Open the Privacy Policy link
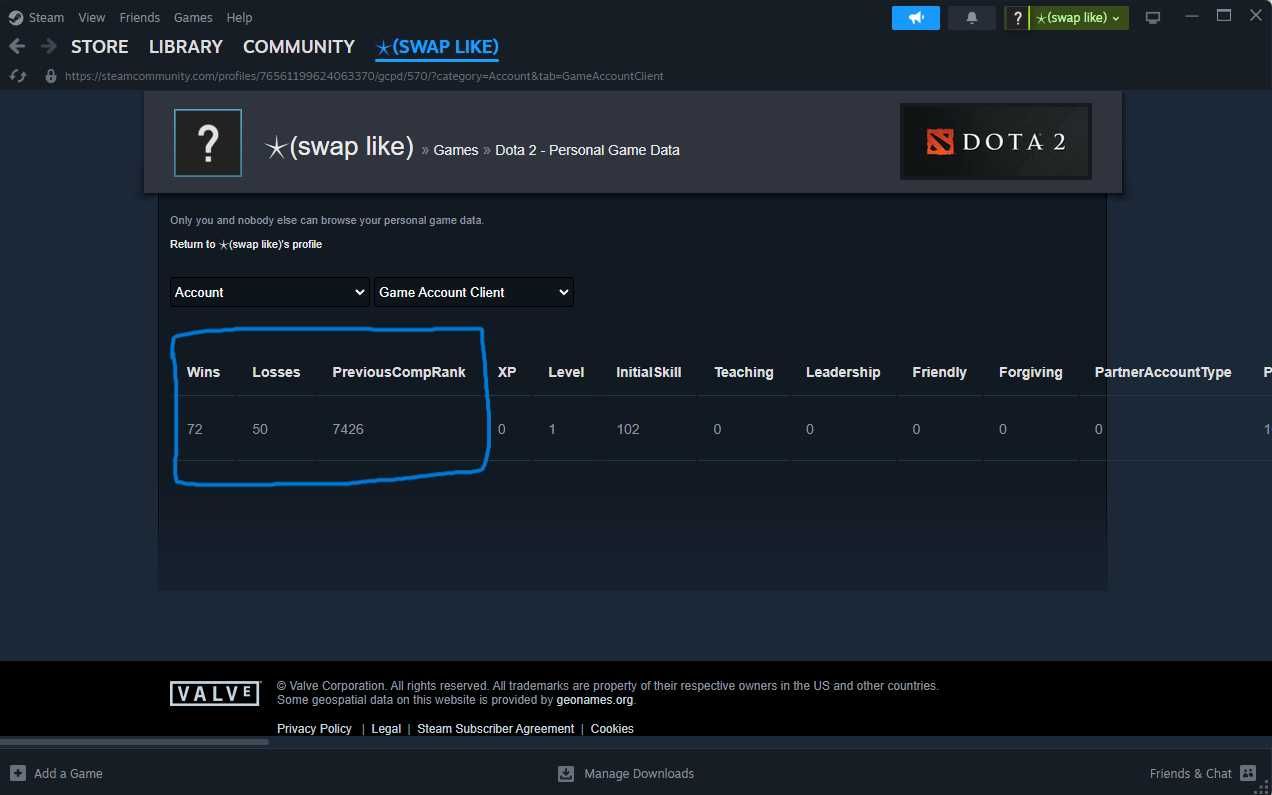Viewport: 1272px width, 795px height. point(314,729)
